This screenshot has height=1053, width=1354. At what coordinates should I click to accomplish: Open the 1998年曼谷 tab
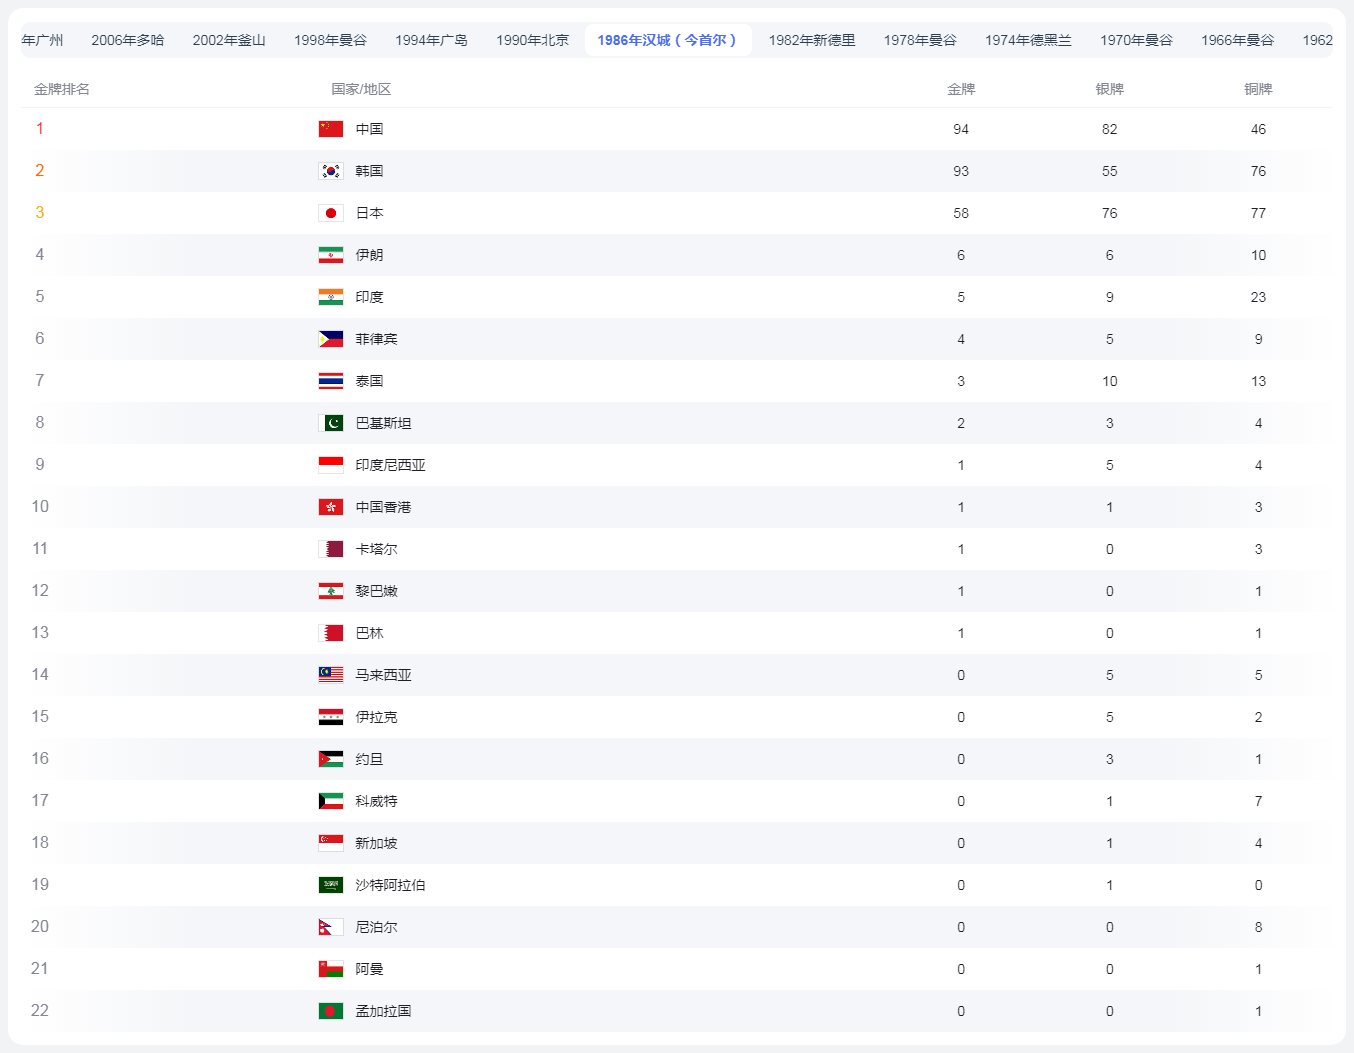coord(330,40)
